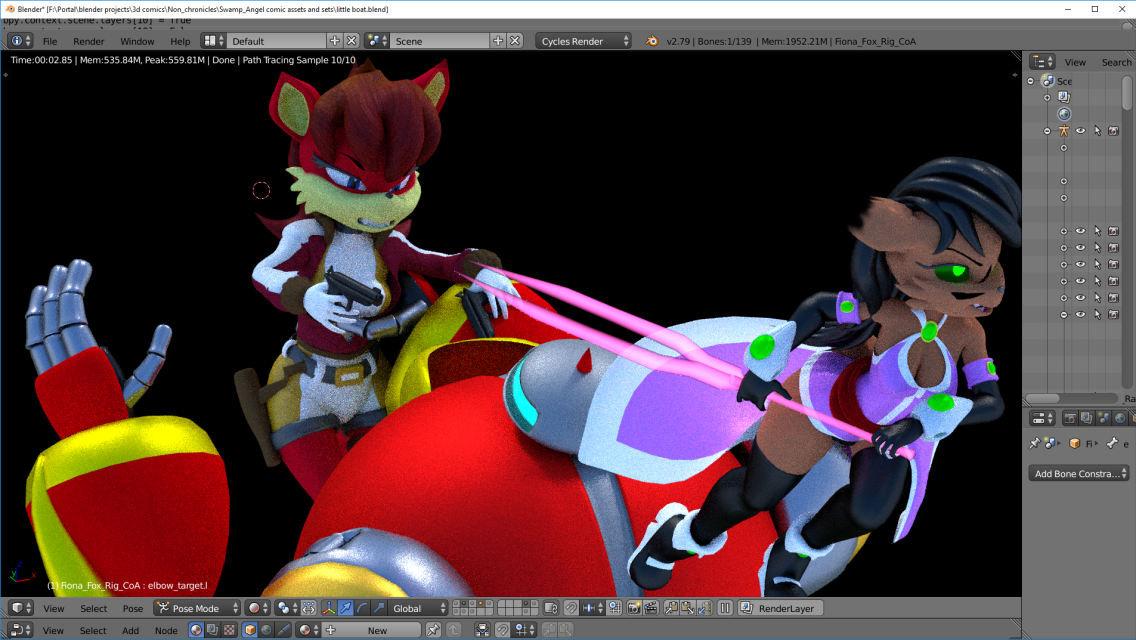This screenshot has width=1136, height=640.
Task: Pin the node tree with pushpin icon
Action: 433,631
